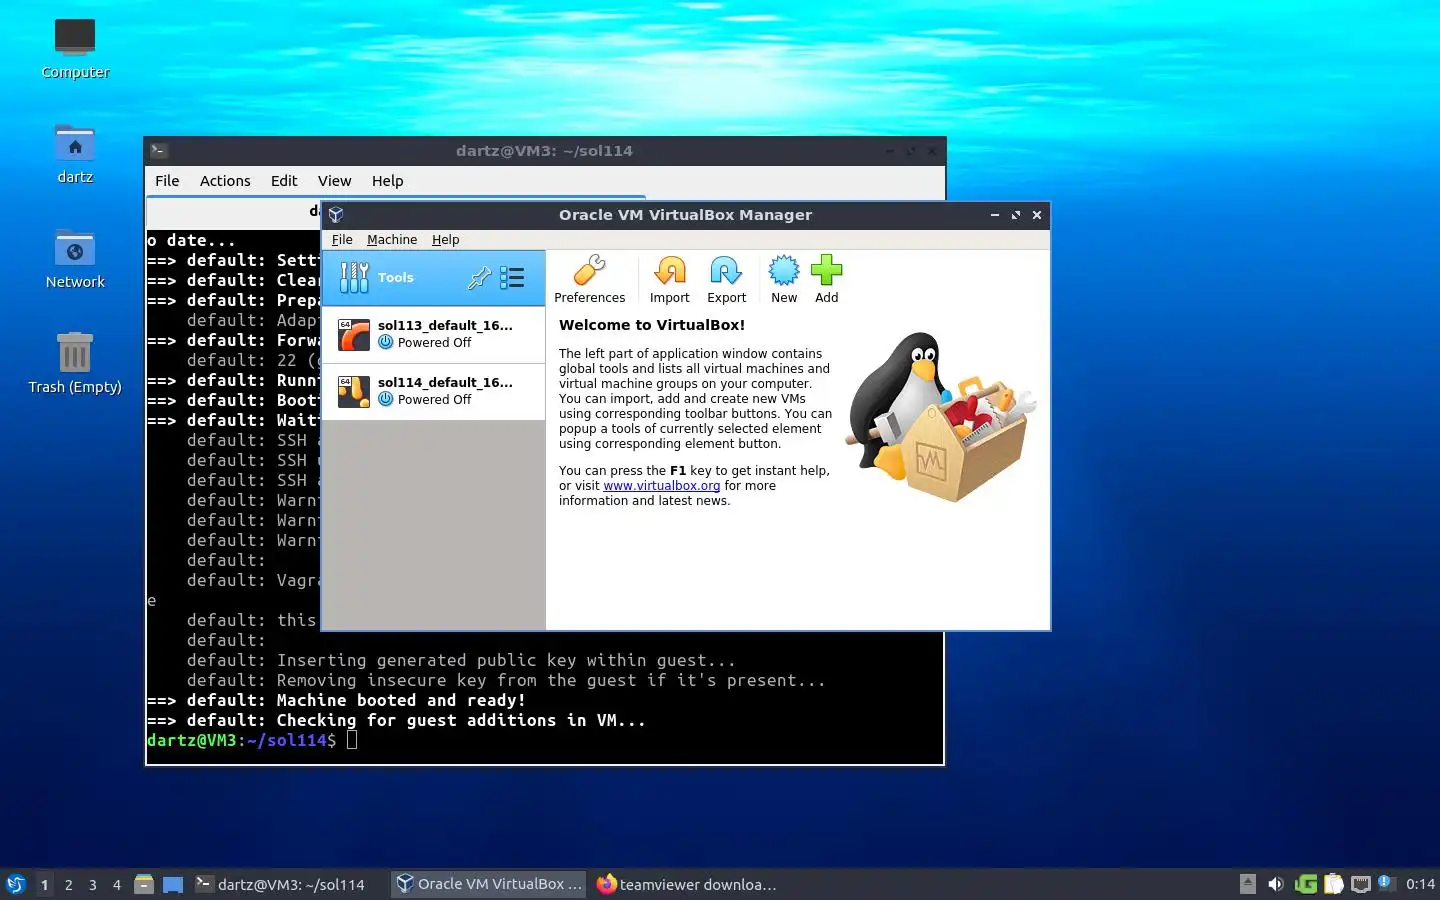Open VirtualBox Help menu
The height and width of the screenshot is (900, 1440).
(445, 240)
